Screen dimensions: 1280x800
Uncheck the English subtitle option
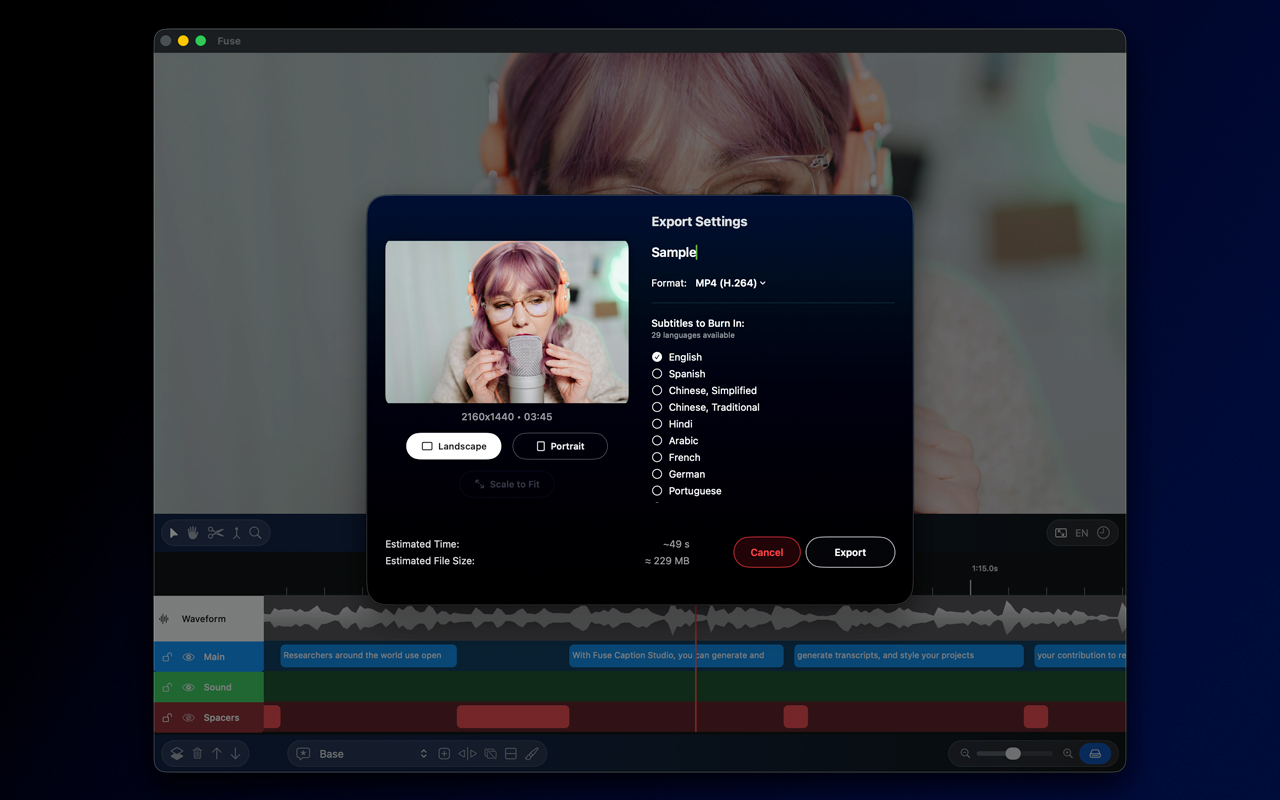657,357
